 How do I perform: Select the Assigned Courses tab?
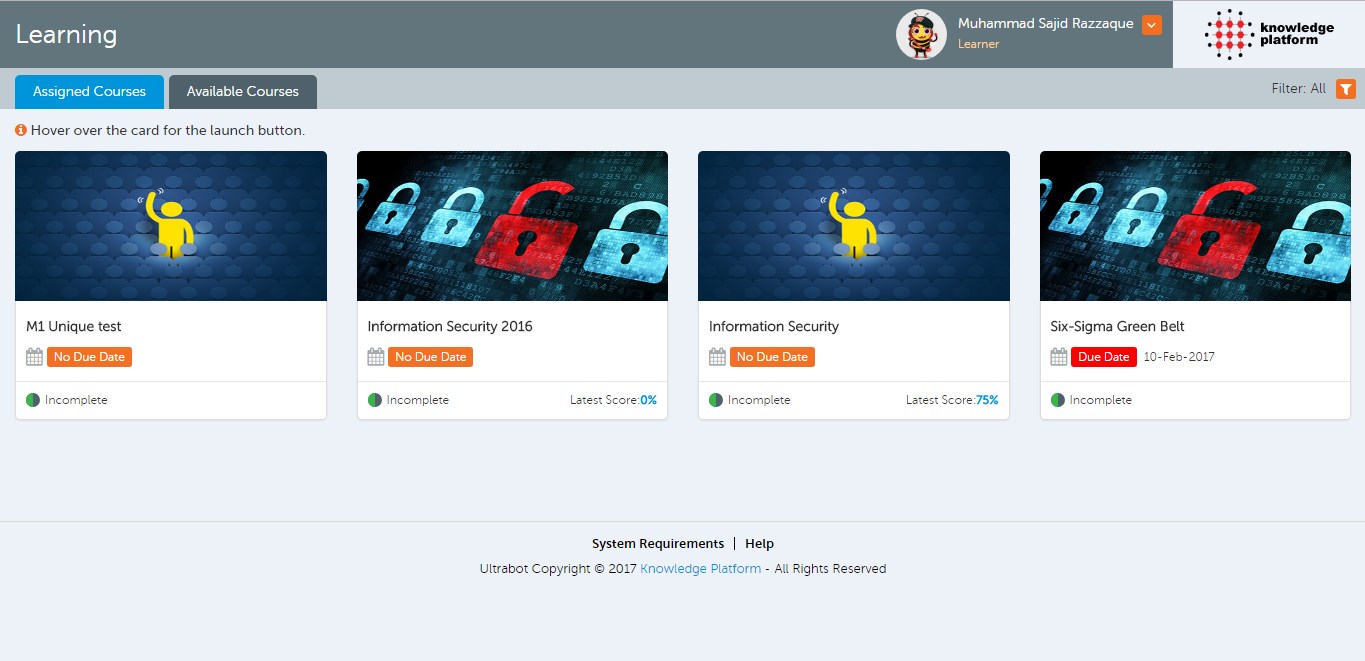[89, 91]
